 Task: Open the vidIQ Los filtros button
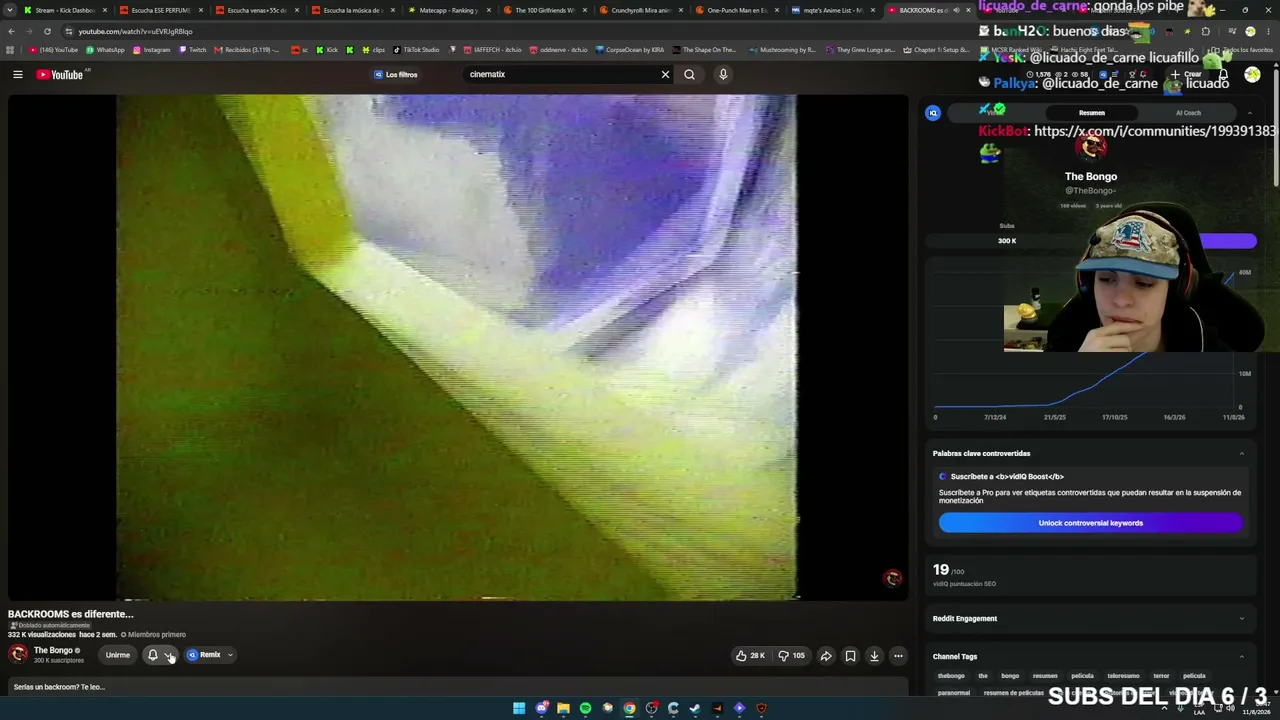[396, 74]
